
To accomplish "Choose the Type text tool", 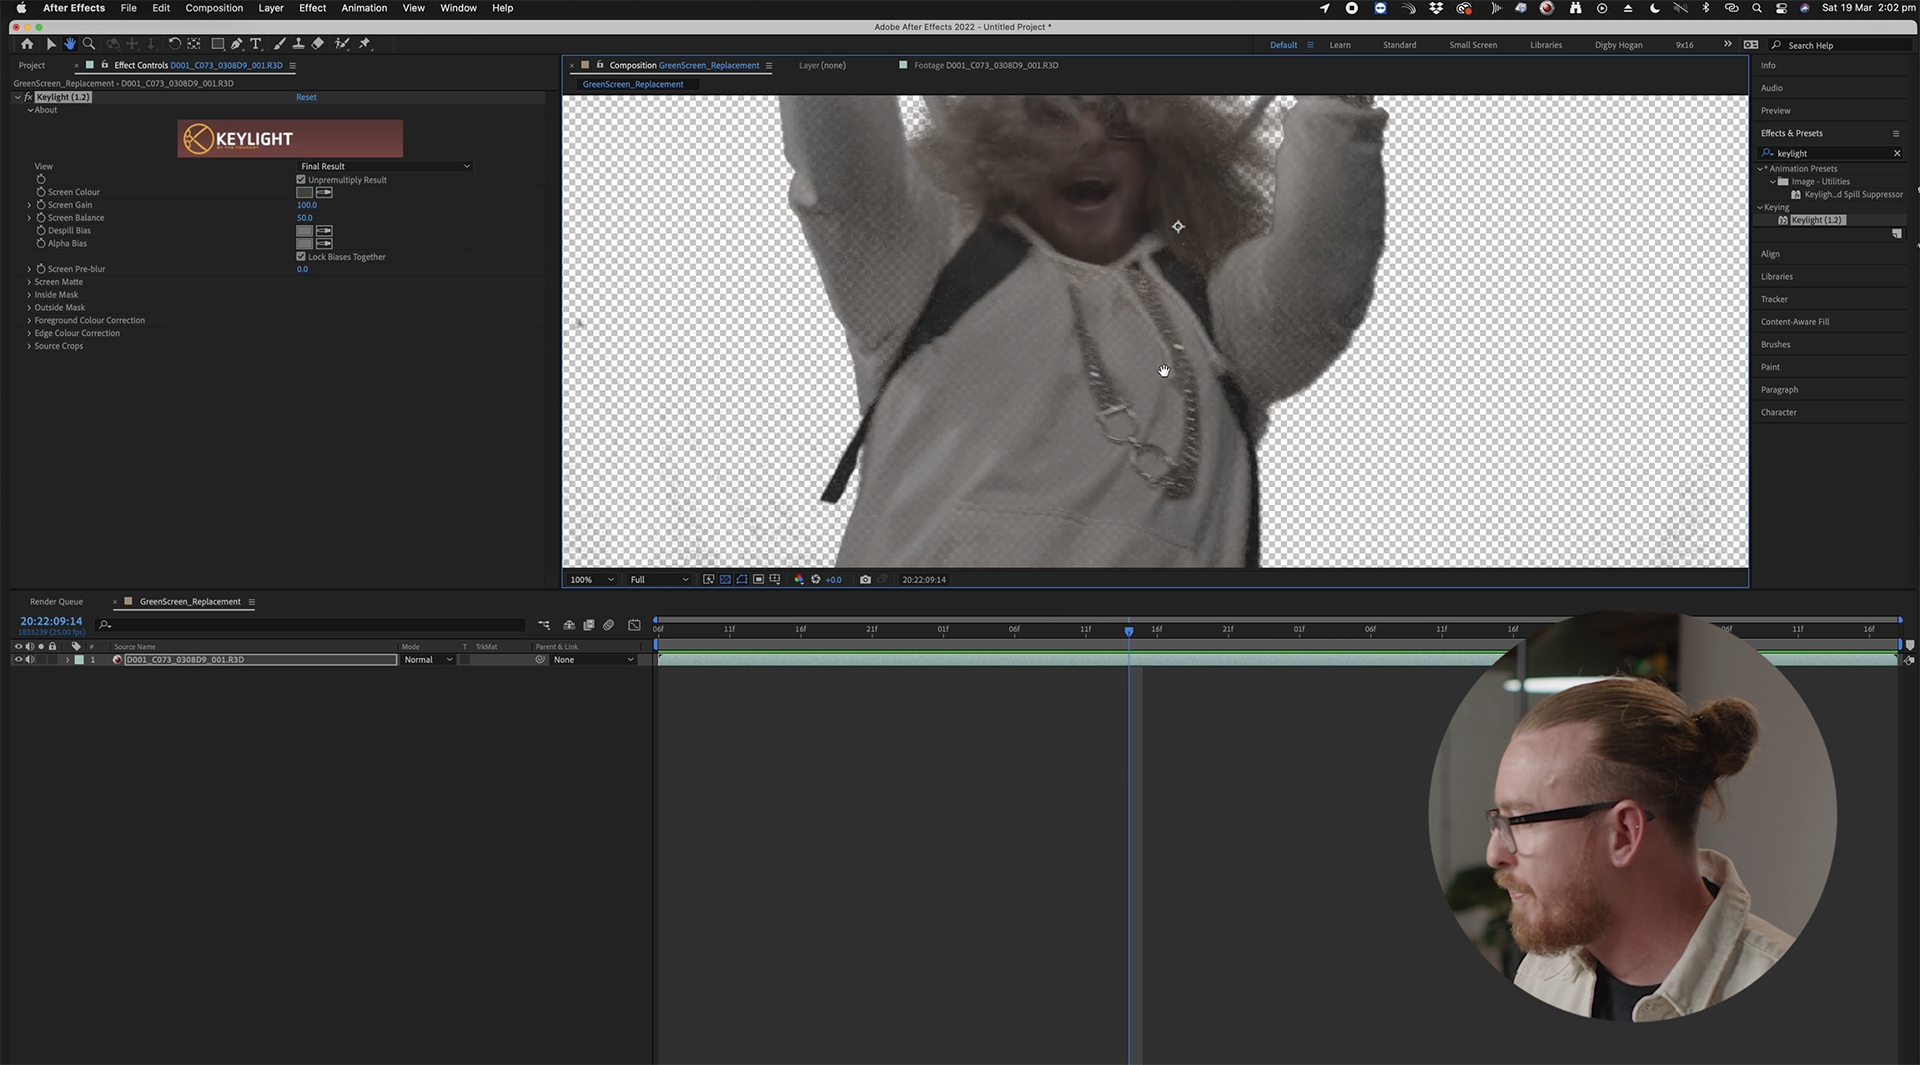I will pos(256,44).
